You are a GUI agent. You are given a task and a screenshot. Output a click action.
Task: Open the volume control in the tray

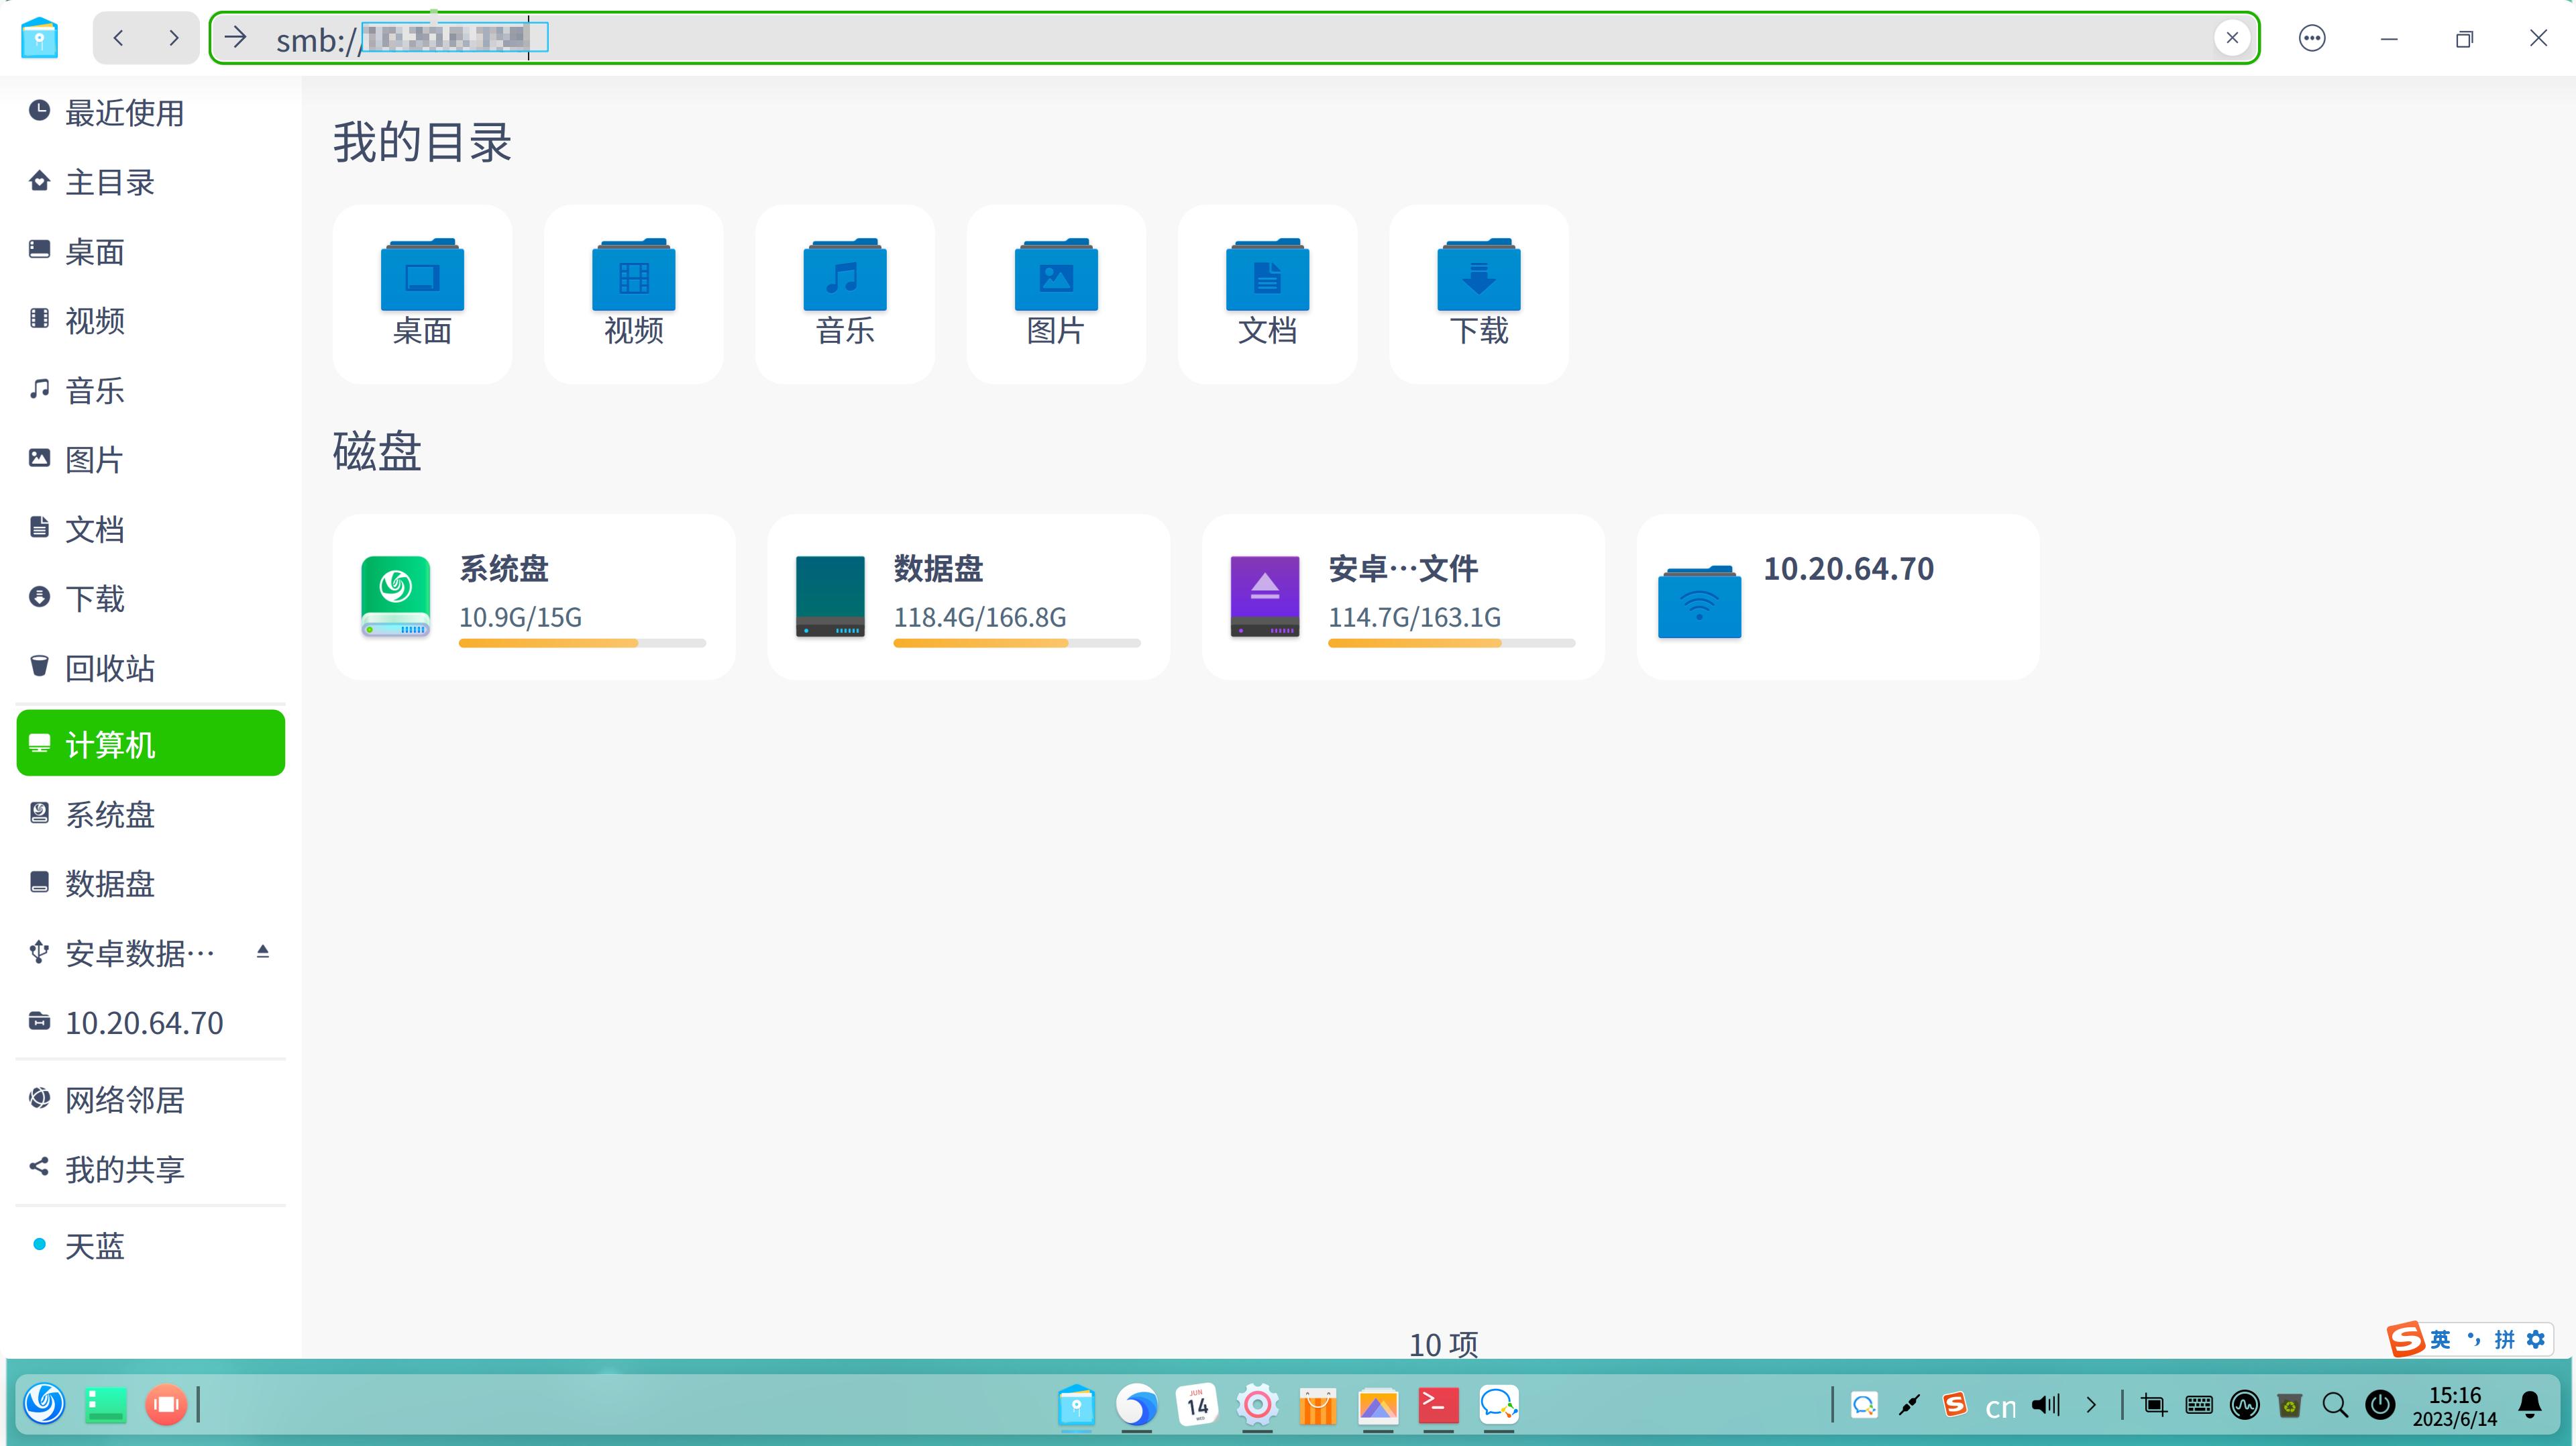[x=2046, y=1405]
